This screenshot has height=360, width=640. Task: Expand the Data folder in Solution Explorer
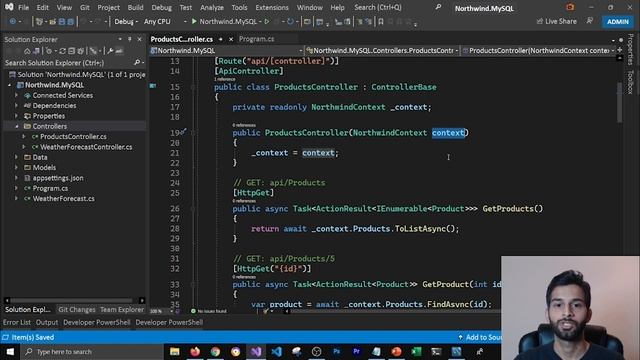coord(16,157)
